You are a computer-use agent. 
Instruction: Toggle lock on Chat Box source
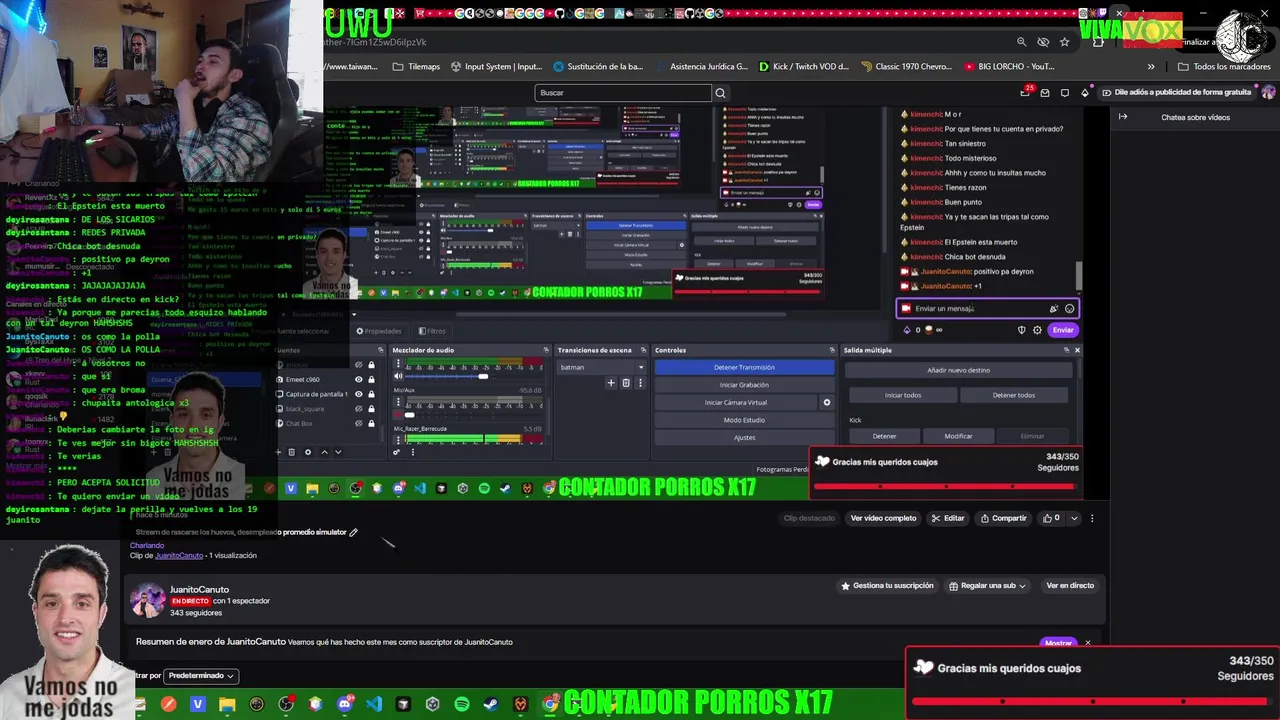[x=371, y=423]
